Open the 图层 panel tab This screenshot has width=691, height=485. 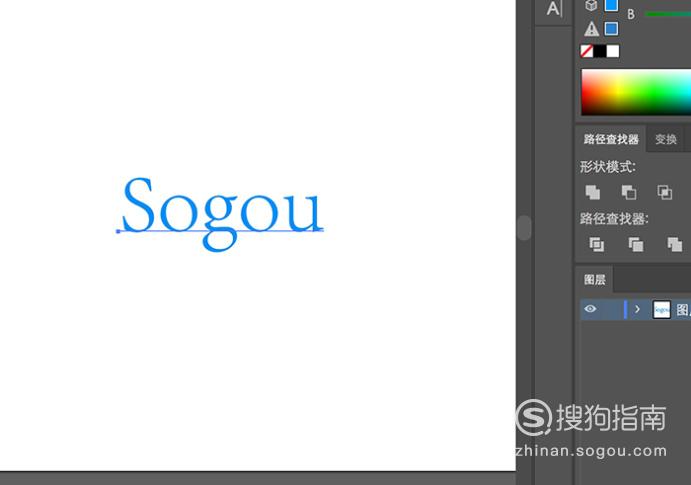click(x=594, y=280)
